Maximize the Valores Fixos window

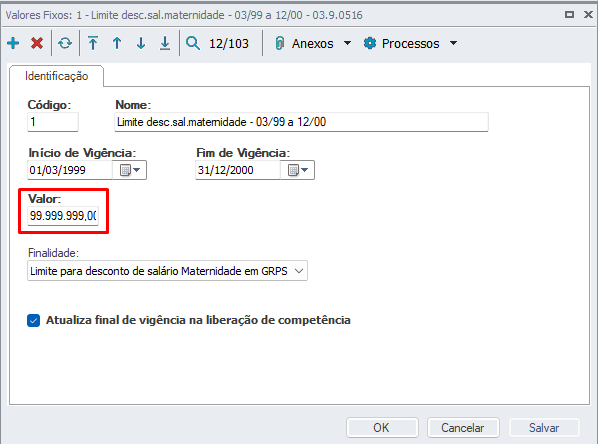tap(569, 14)
